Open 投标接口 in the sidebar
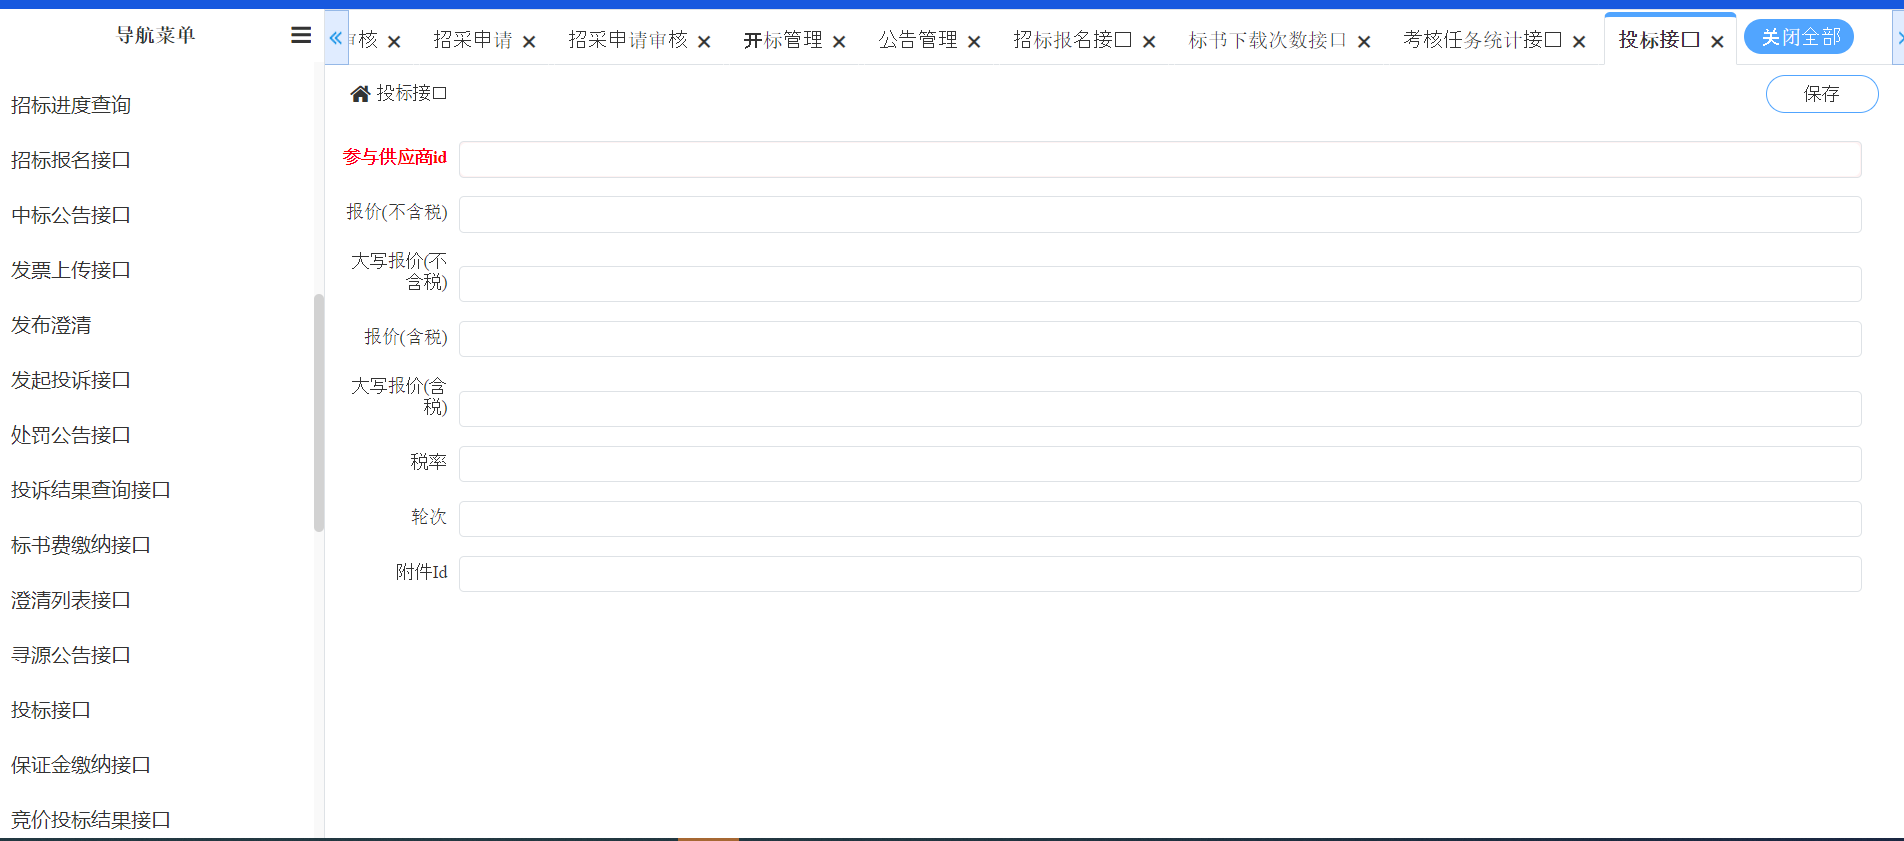 pos(51,710)
